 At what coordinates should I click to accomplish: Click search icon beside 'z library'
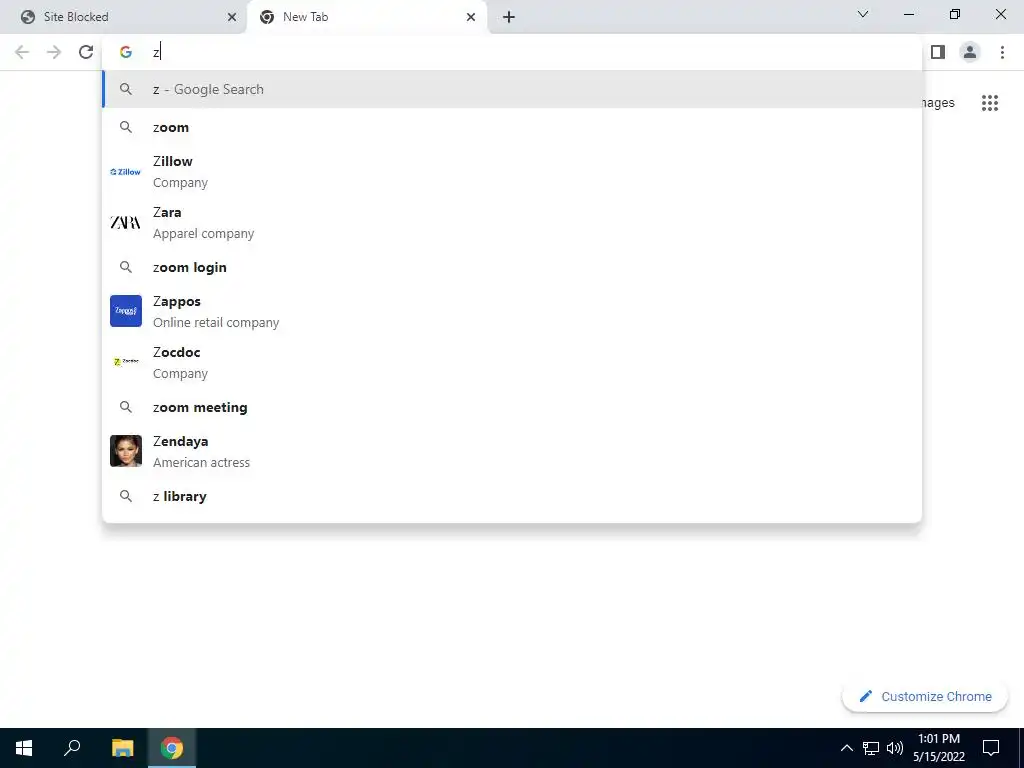tap(126, 496)
